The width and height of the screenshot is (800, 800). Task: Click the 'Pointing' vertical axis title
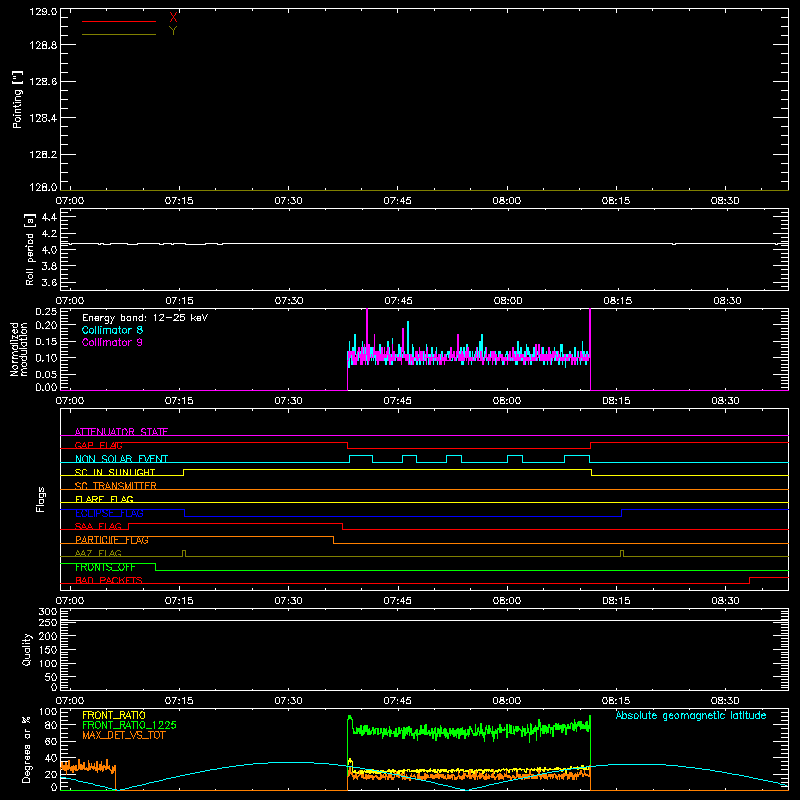[17, 100]
